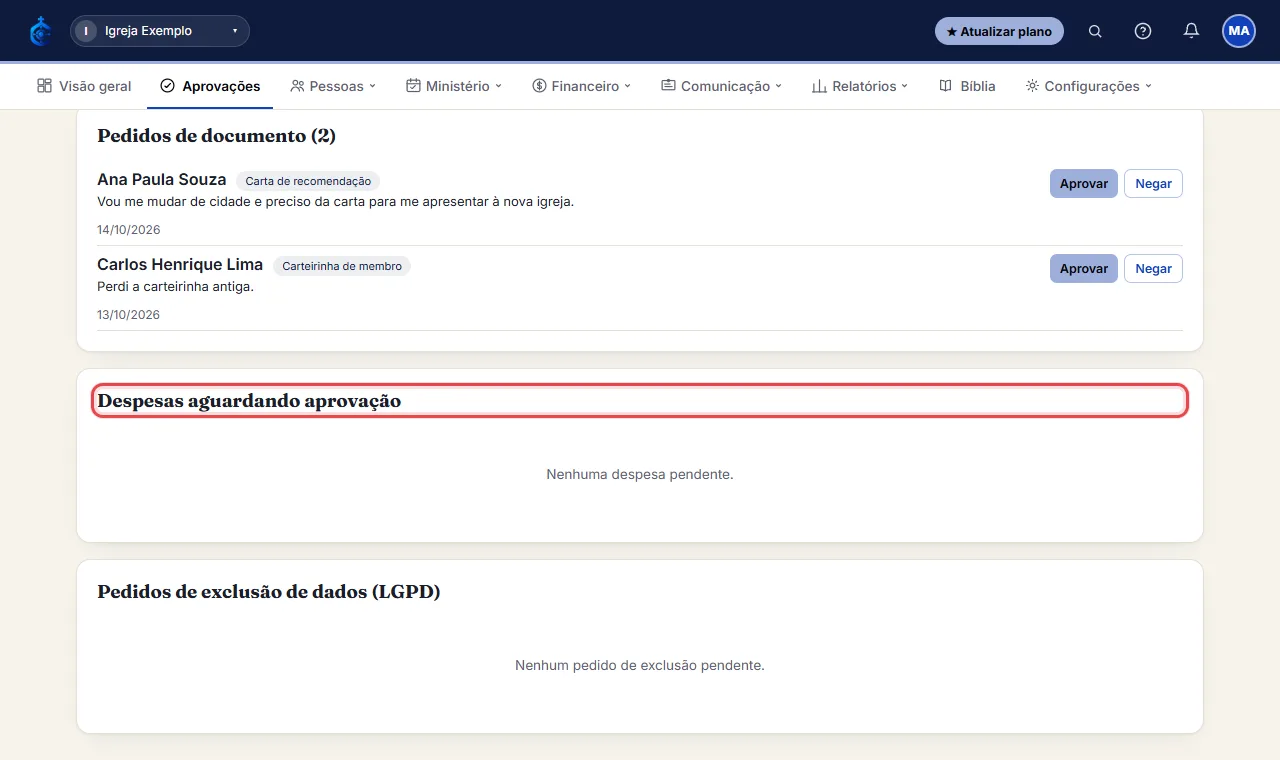Click the date 14/10/2026
Screen dimensions: 1280x760
click(x=129, y=230)
